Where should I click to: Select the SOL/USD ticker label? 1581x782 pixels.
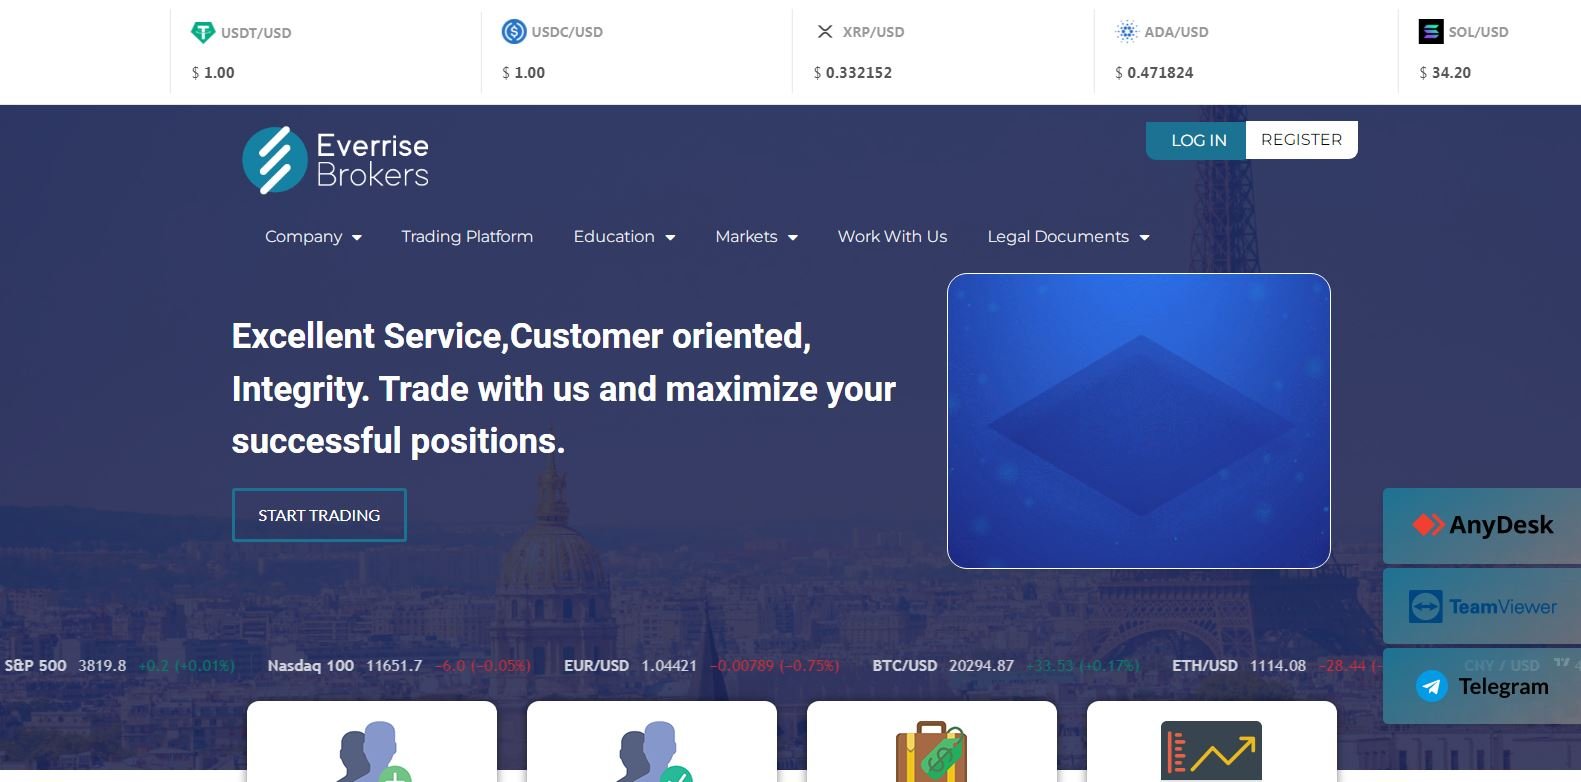coord(1478,32)
